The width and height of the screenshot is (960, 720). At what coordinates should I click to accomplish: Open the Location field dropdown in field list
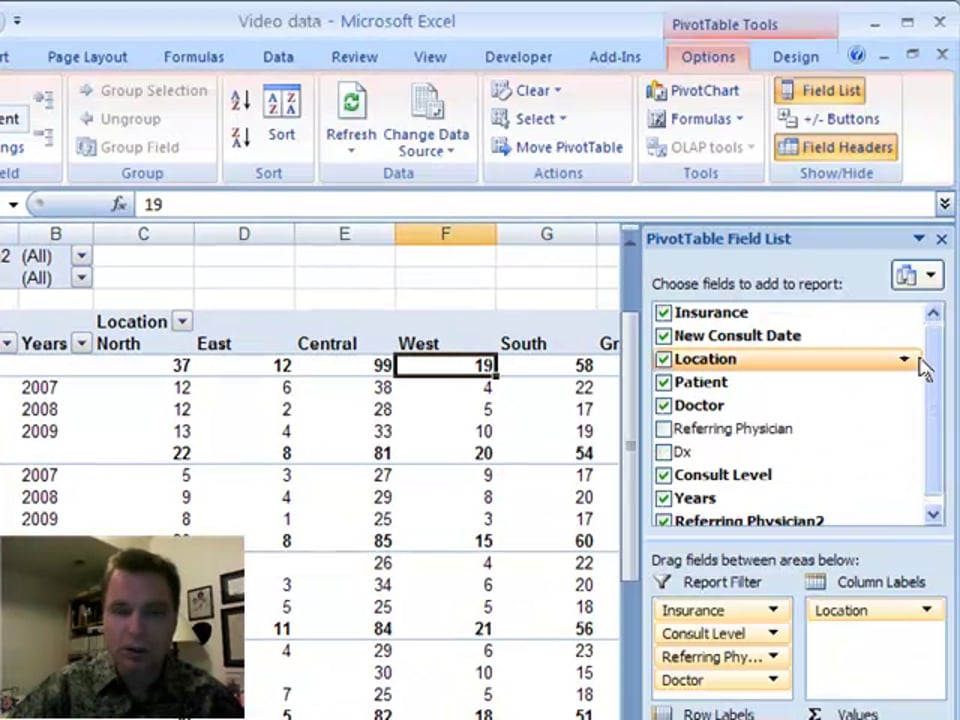904,359
